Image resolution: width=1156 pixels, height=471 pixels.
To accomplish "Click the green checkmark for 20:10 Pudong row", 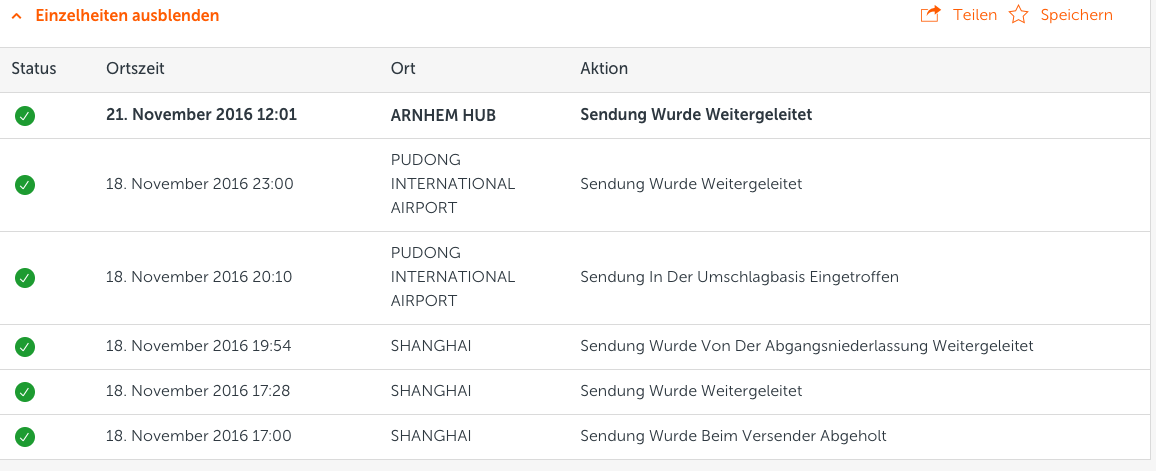I will point(25,278).
